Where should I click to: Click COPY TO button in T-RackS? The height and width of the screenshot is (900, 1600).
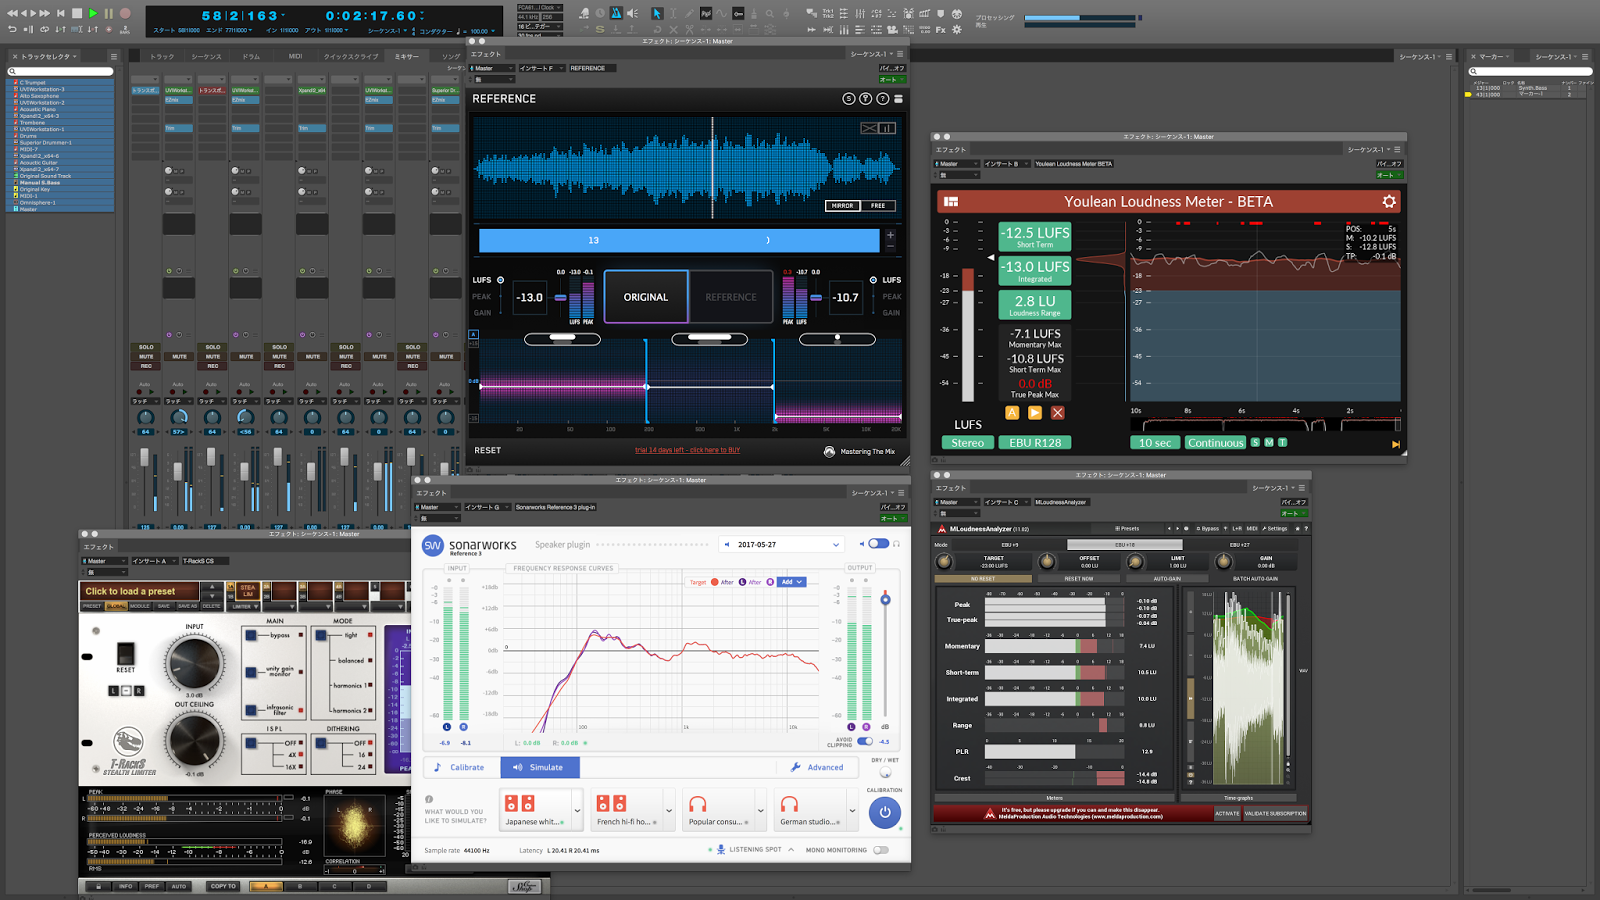click(223, 886)
